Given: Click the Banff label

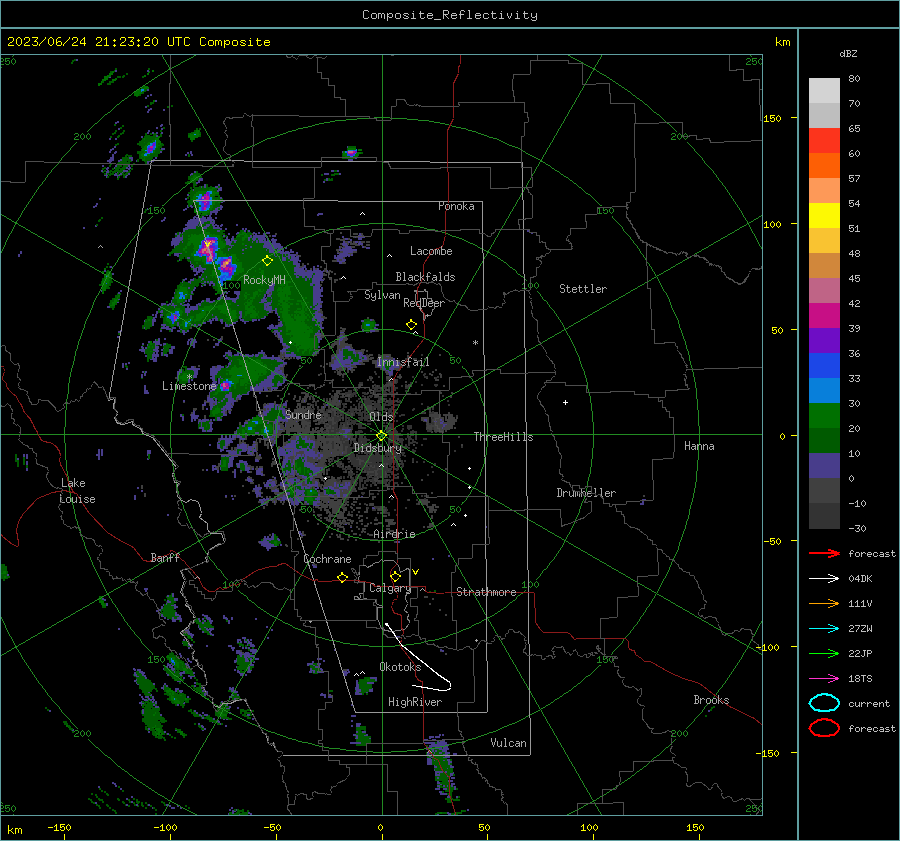Looking at the screenshot, I should (165, 557).
